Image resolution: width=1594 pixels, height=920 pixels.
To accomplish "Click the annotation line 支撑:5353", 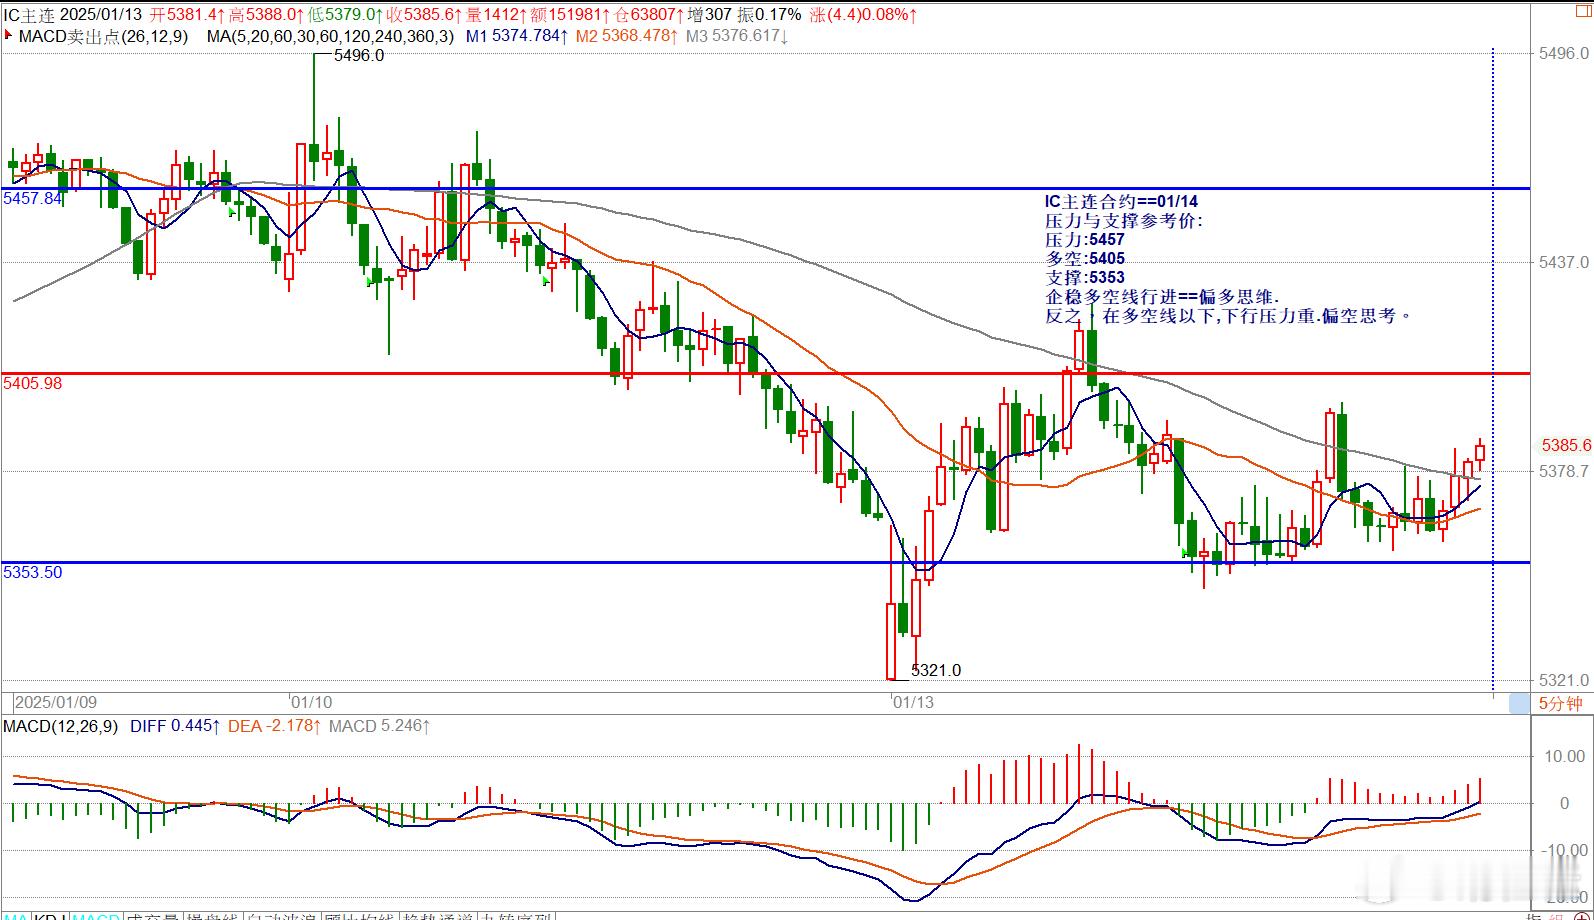I will tap(1085, 278).
